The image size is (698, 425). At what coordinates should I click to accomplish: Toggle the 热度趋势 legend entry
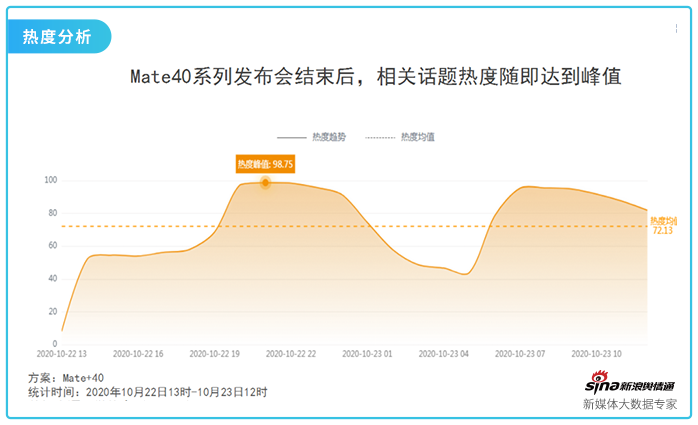point(312,137)
